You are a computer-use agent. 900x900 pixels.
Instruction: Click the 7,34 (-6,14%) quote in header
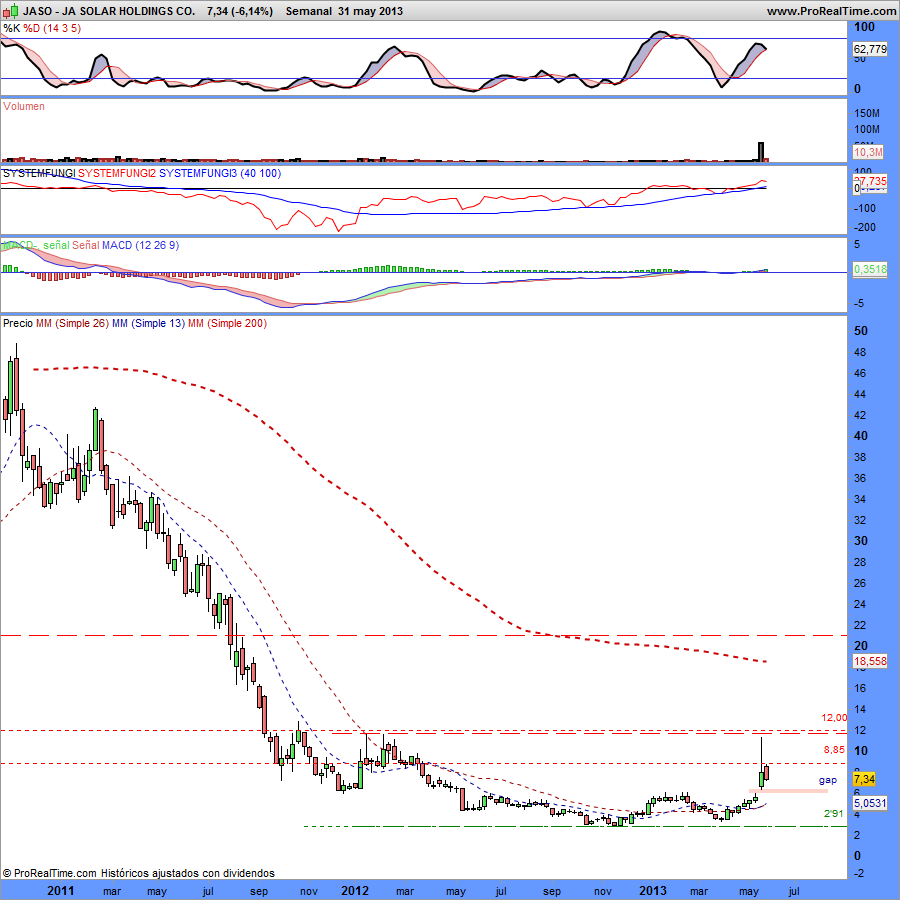point(240,11)
